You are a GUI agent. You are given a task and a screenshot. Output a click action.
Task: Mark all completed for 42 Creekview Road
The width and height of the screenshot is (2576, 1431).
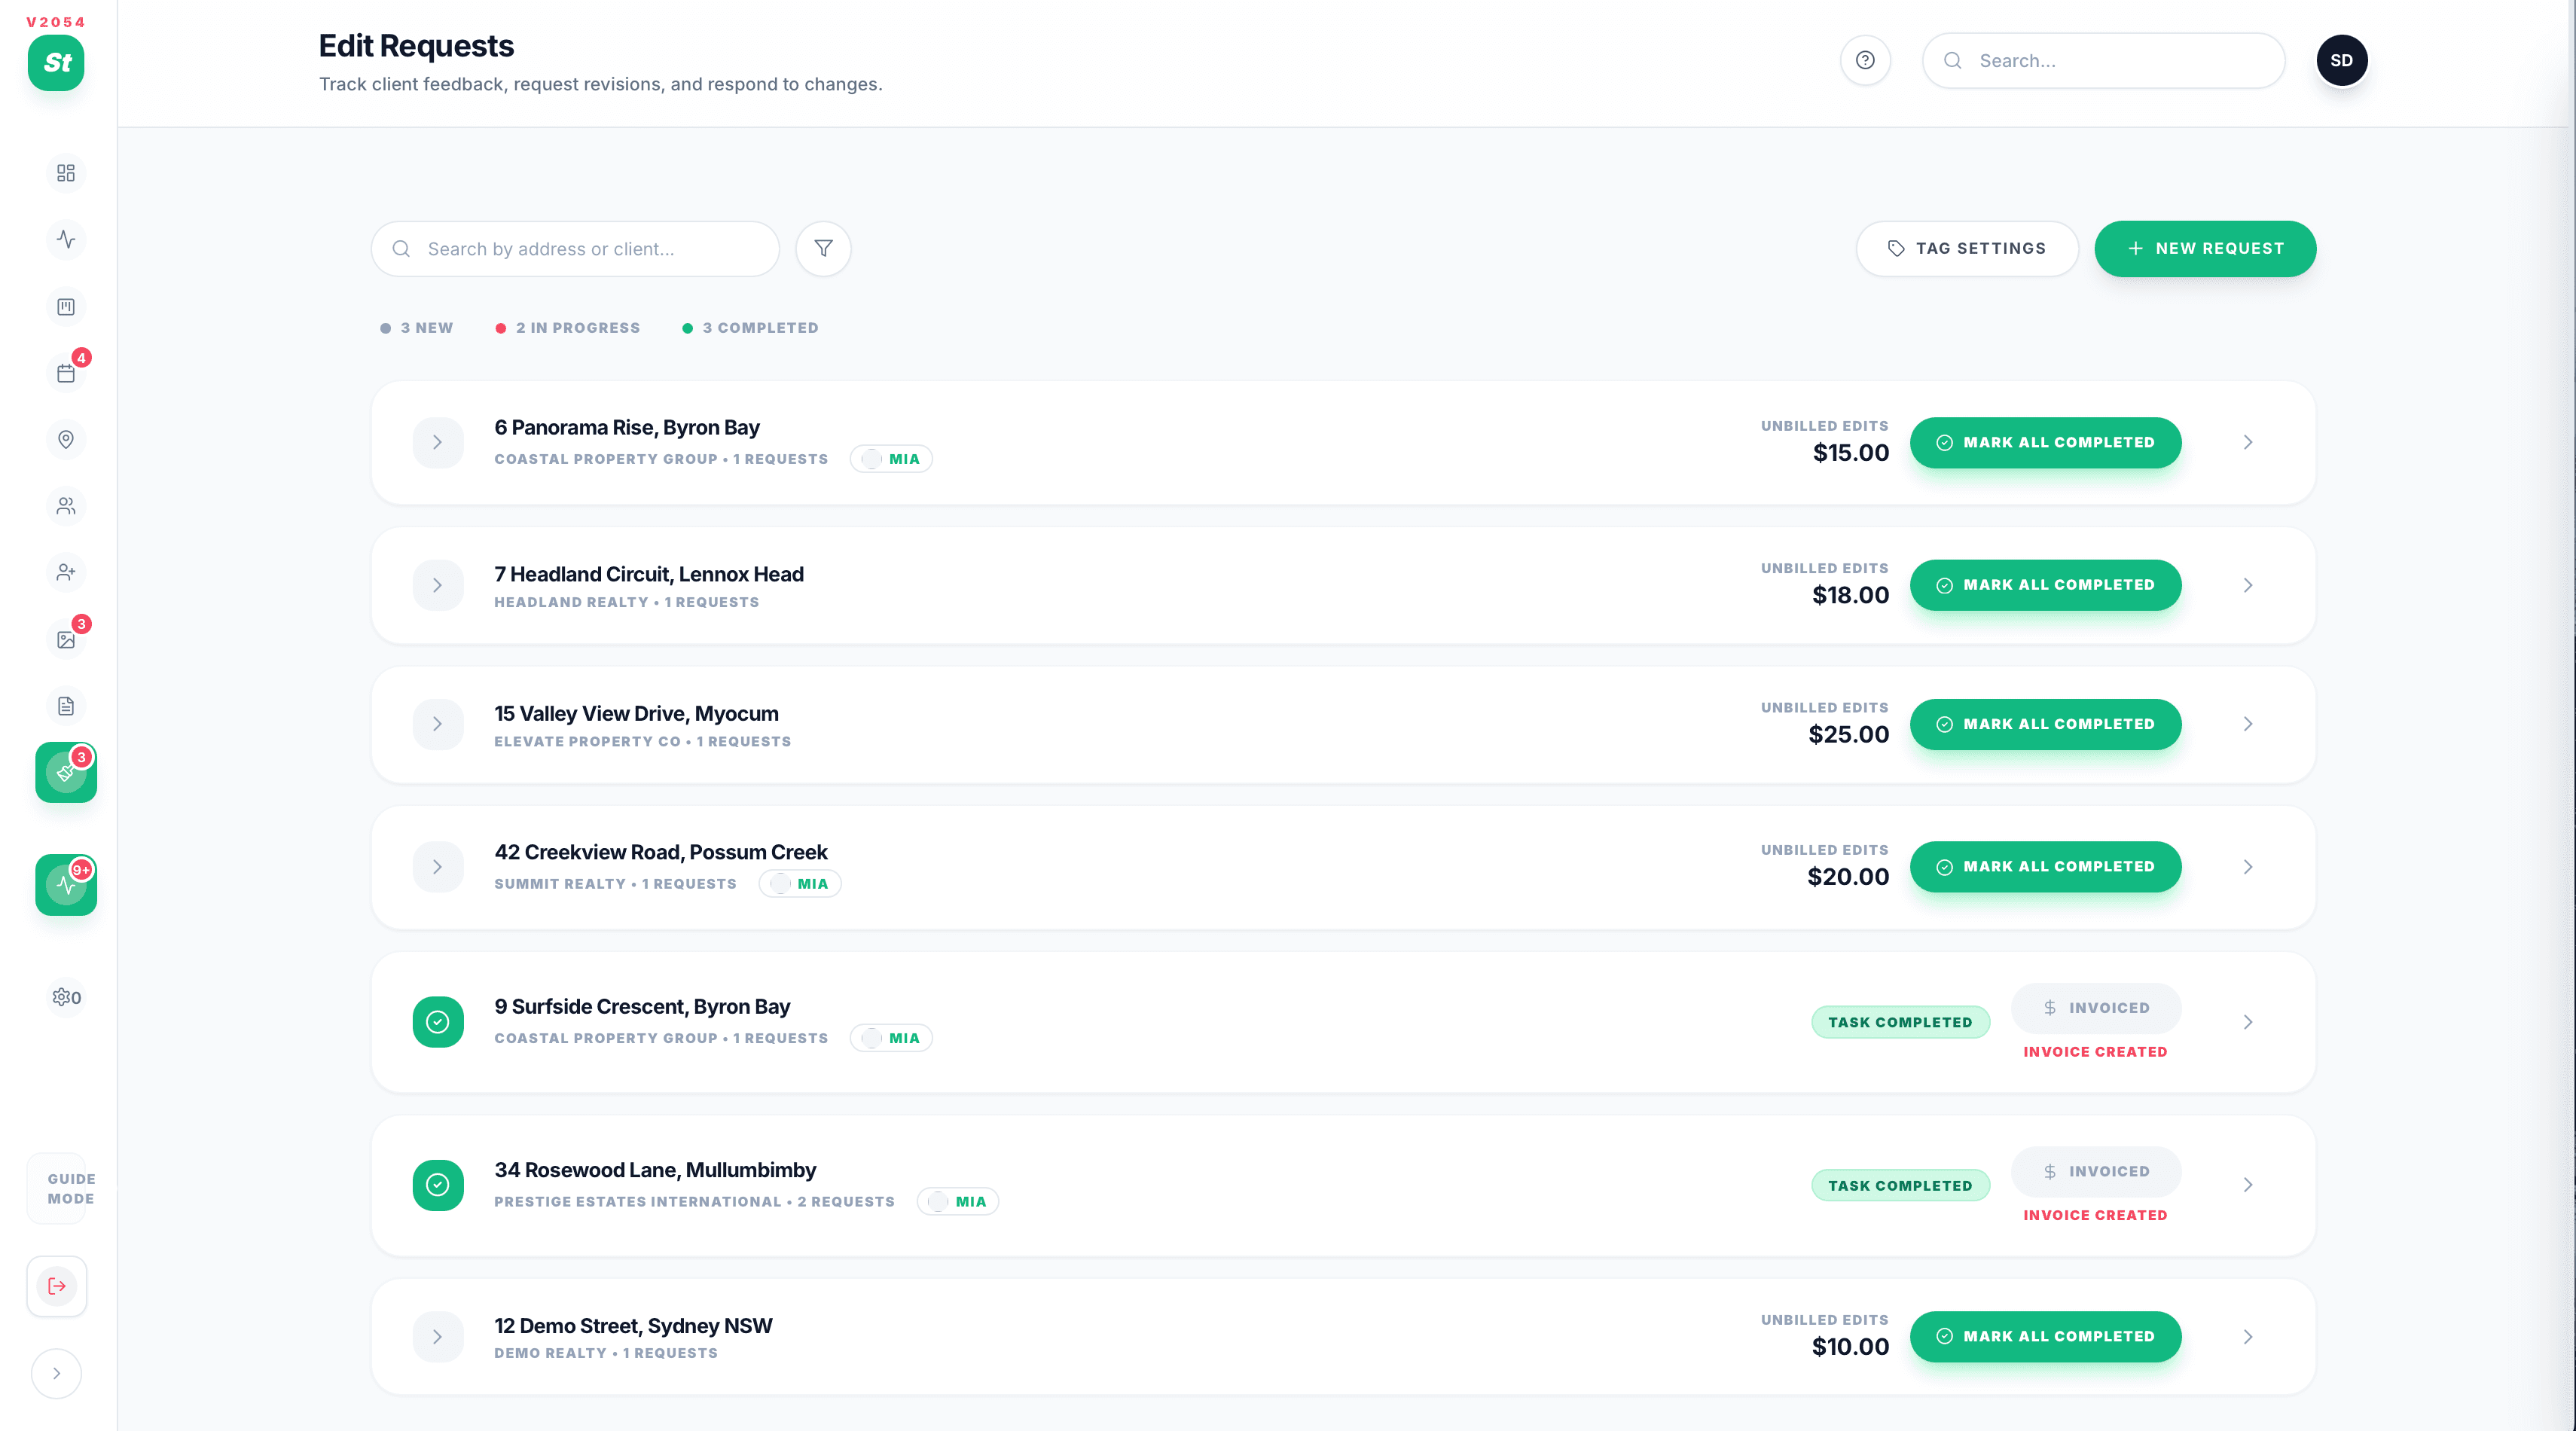coord(2045,867)
